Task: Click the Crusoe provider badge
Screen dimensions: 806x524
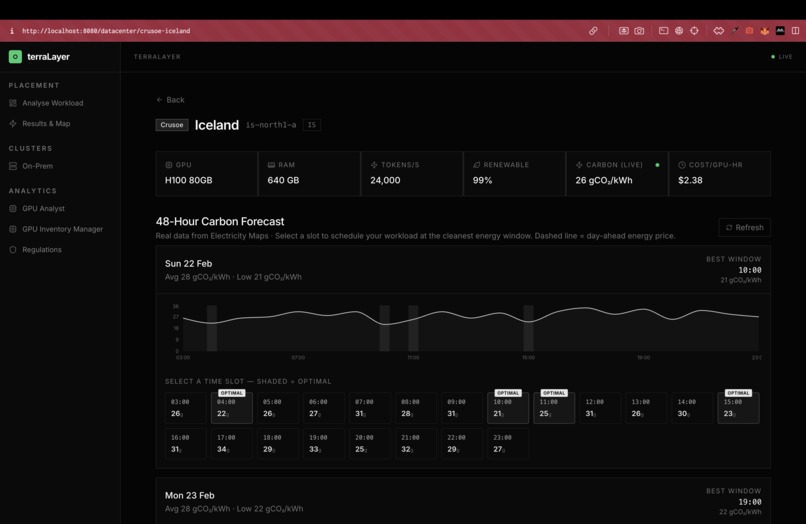Action: pos(172,125)
